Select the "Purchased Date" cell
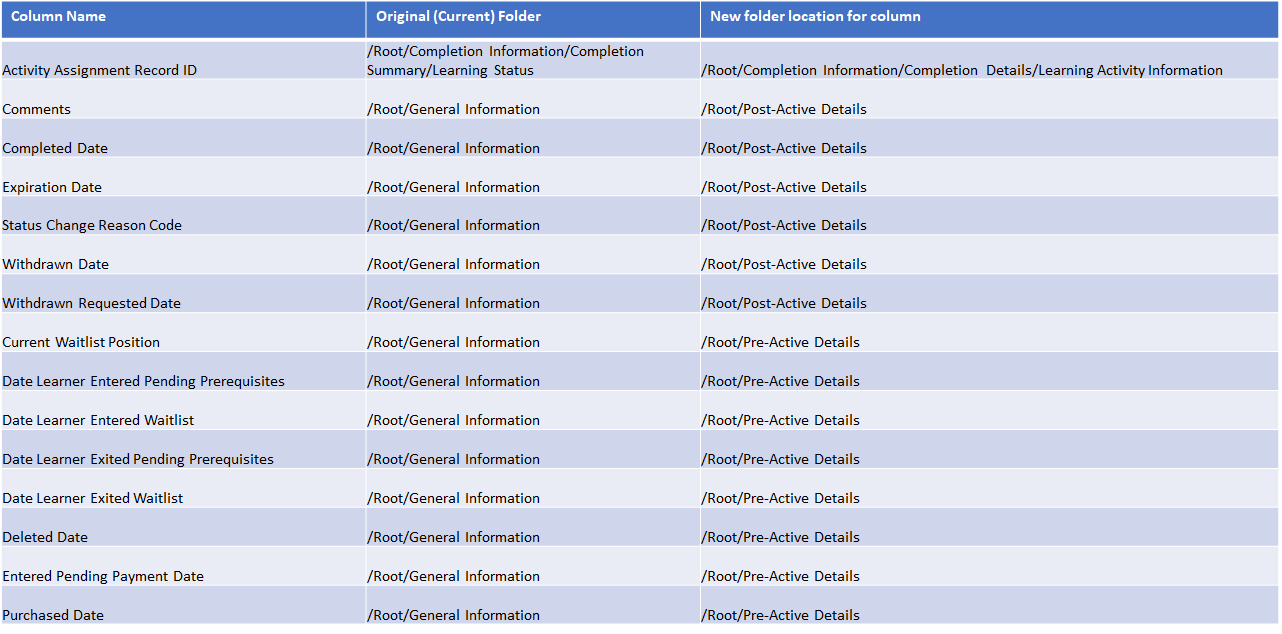Viewport: 1282px width, 634px height. (53, 615)
